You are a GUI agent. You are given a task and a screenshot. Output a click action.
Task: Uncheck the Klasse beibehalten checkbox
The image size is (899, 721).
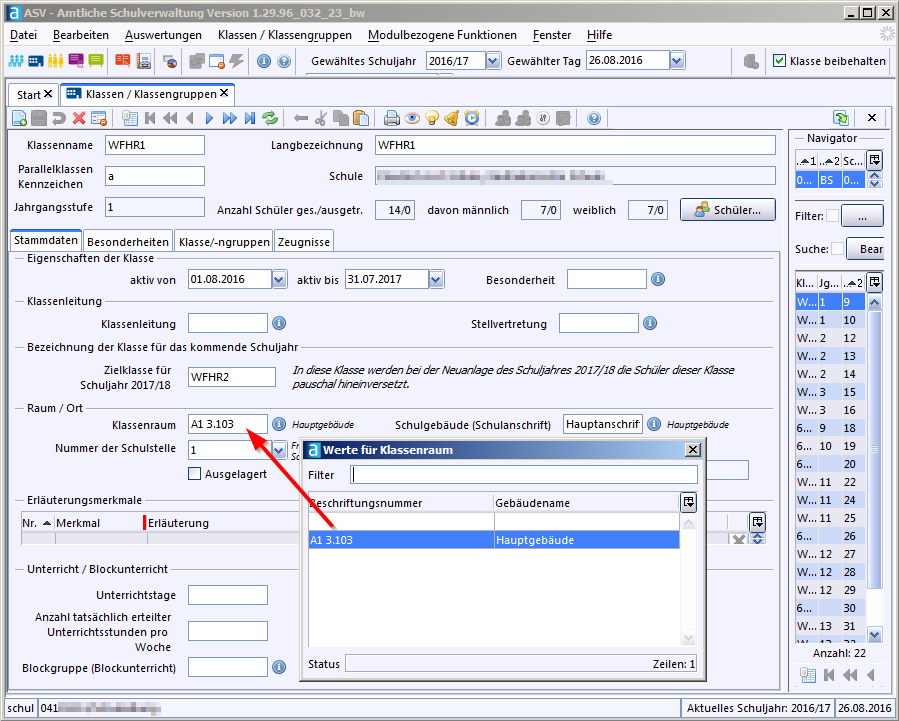(779, 61)
